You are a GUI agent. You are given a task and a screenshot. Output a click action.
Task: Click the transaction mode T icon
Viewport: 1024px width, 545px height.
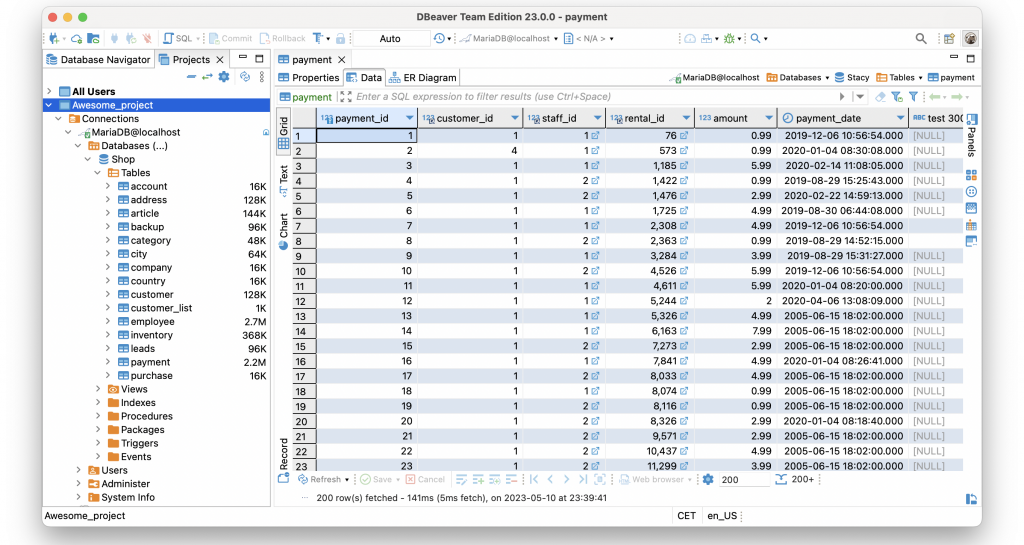(317, 39)
